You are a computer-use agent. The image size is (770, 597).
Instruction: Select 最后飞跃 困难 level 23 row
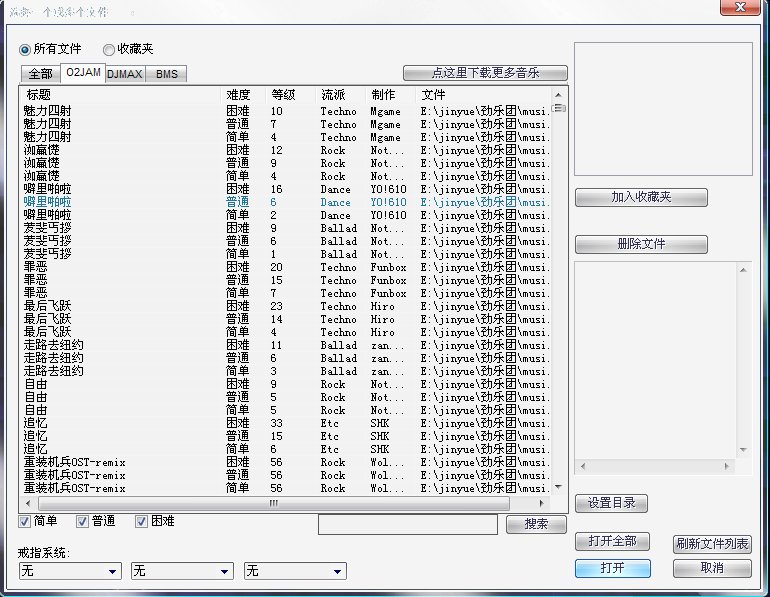[286, 306]
